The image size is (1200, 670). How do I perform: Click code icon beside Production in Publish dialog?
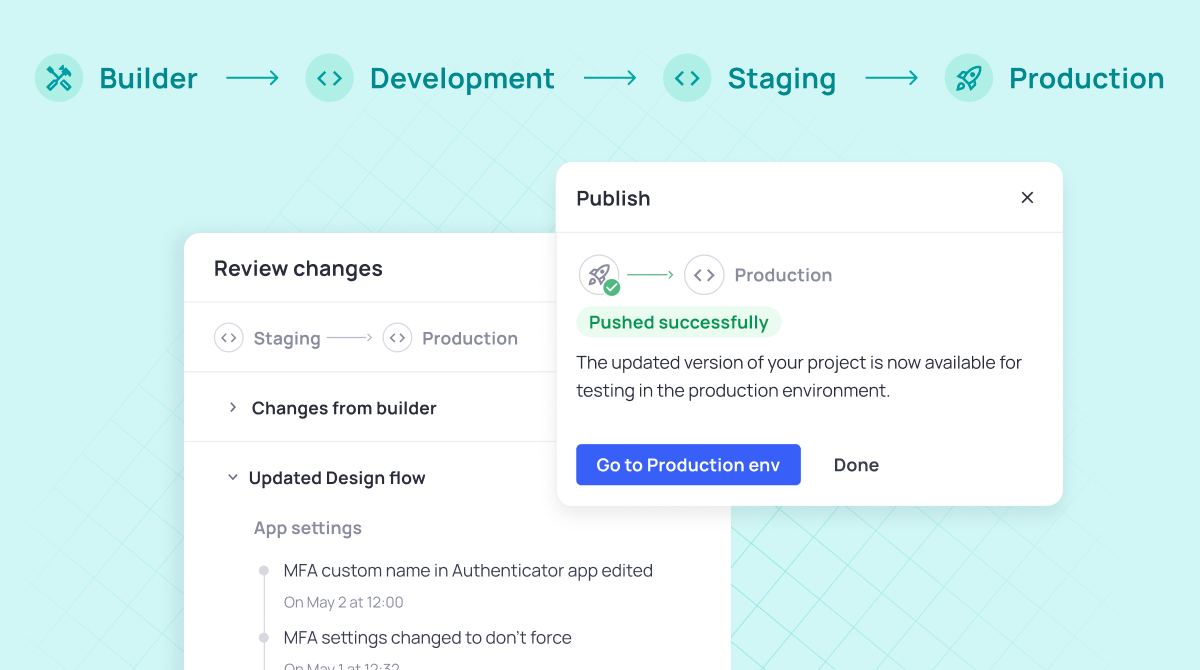click(704, 275)
